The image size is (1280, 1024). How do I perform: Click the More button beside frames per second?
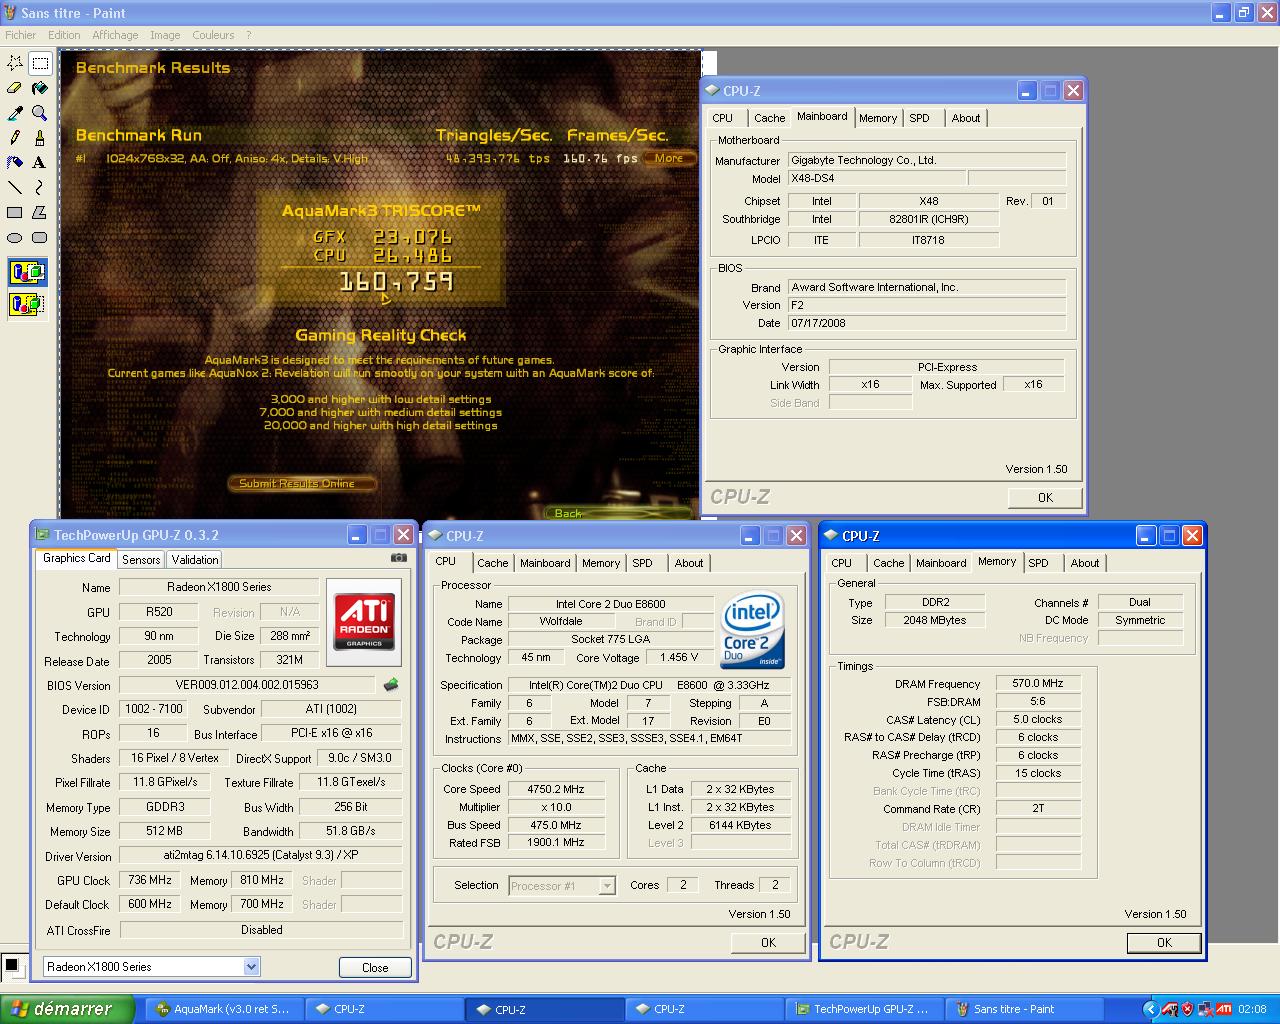pyautogui.click(x=669, y=158)
